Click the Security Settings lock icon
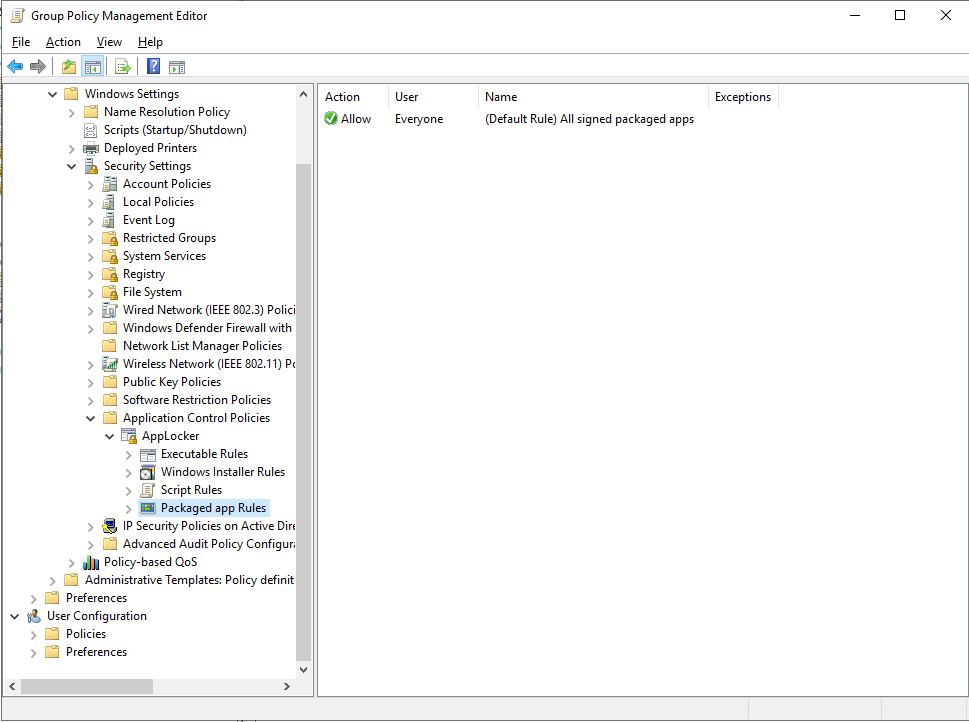 tap(91, 166)
